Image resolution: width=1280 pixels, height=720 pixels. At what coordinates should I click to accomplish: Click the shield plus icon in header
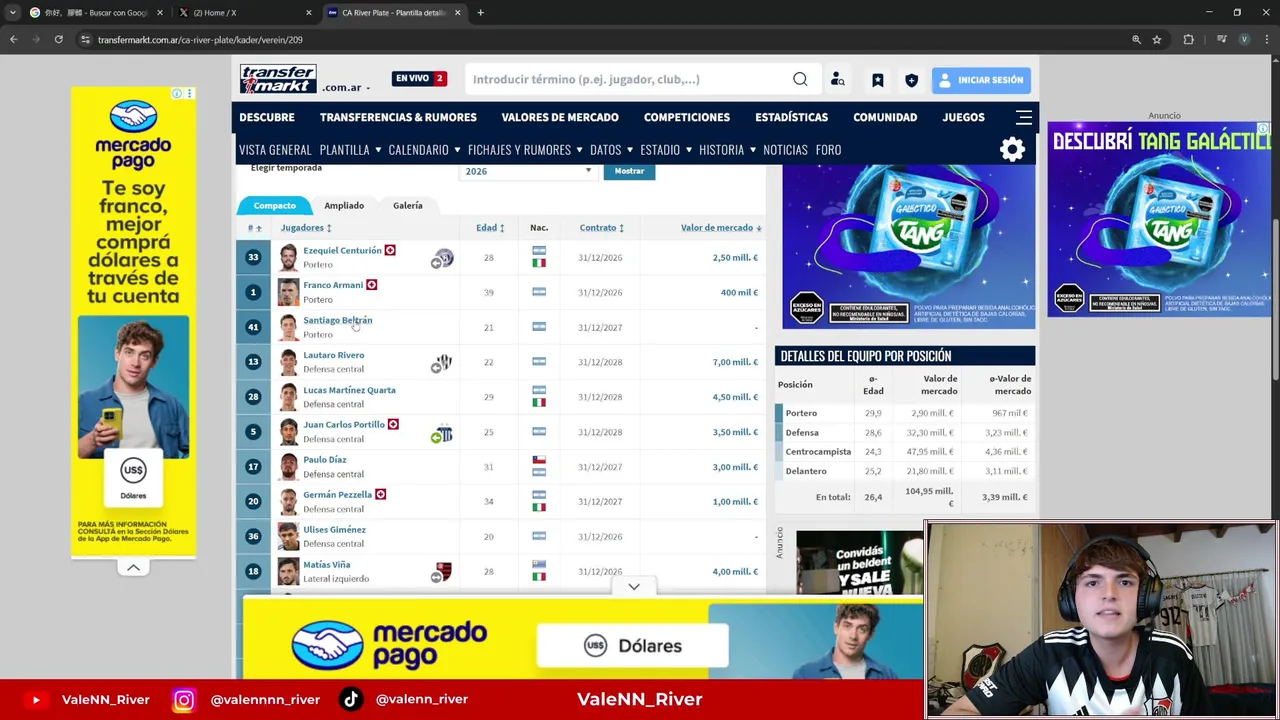coord(911,80)
